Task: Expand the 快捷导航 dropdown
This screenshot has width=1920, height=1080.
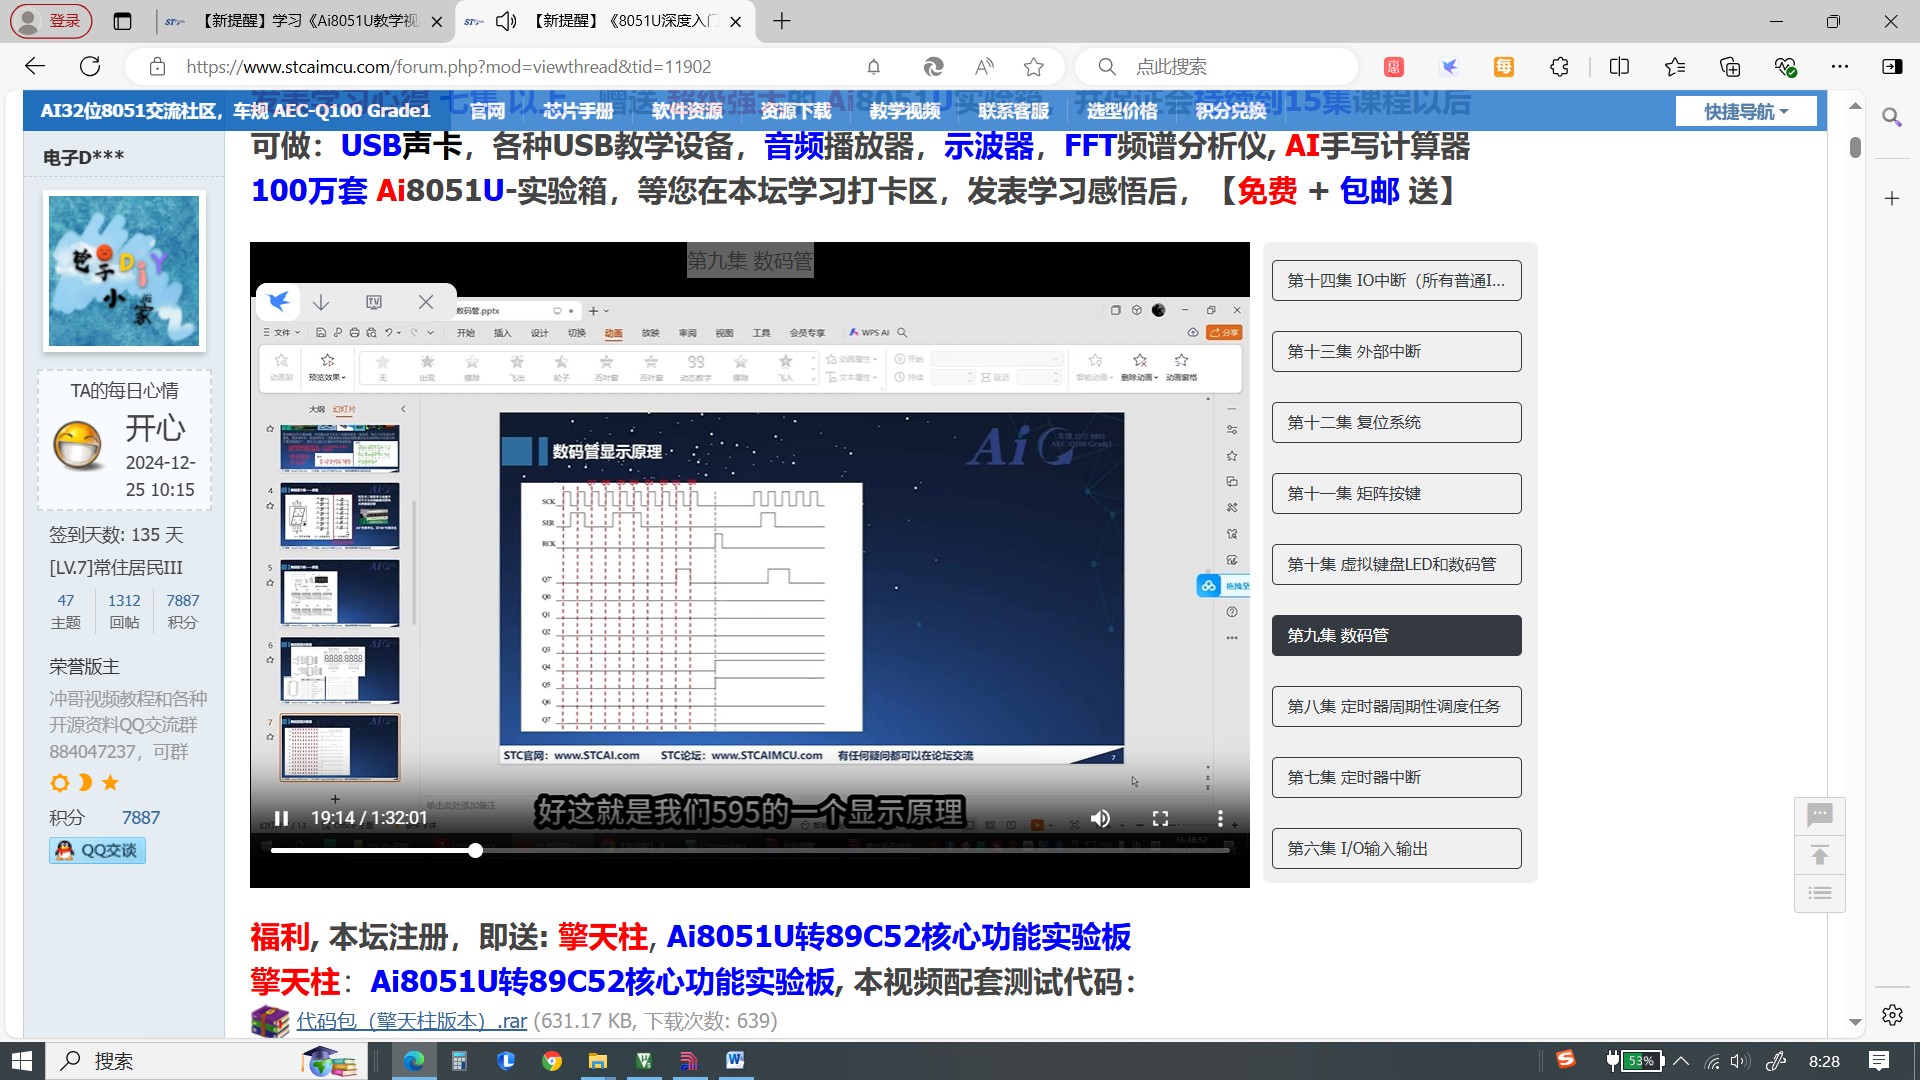Action: coord(1746,111)
